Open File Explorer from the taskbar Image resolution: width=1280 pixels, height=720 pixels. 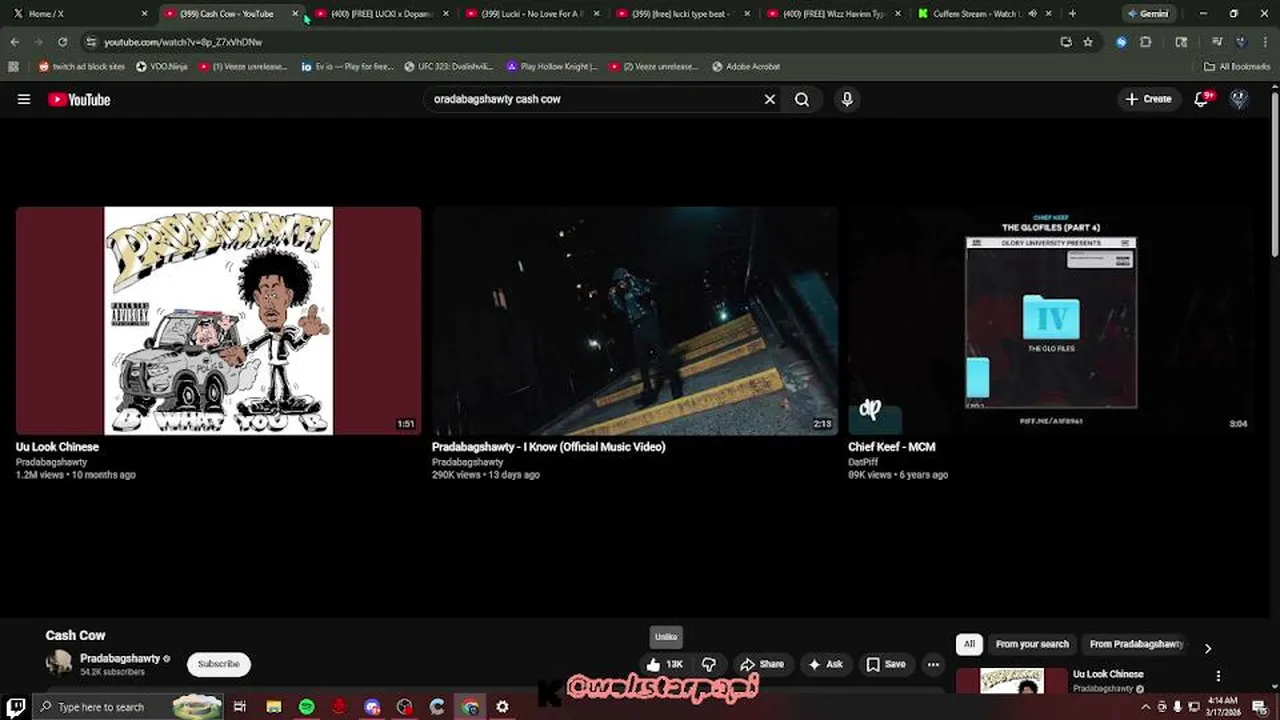pos(274,707)
